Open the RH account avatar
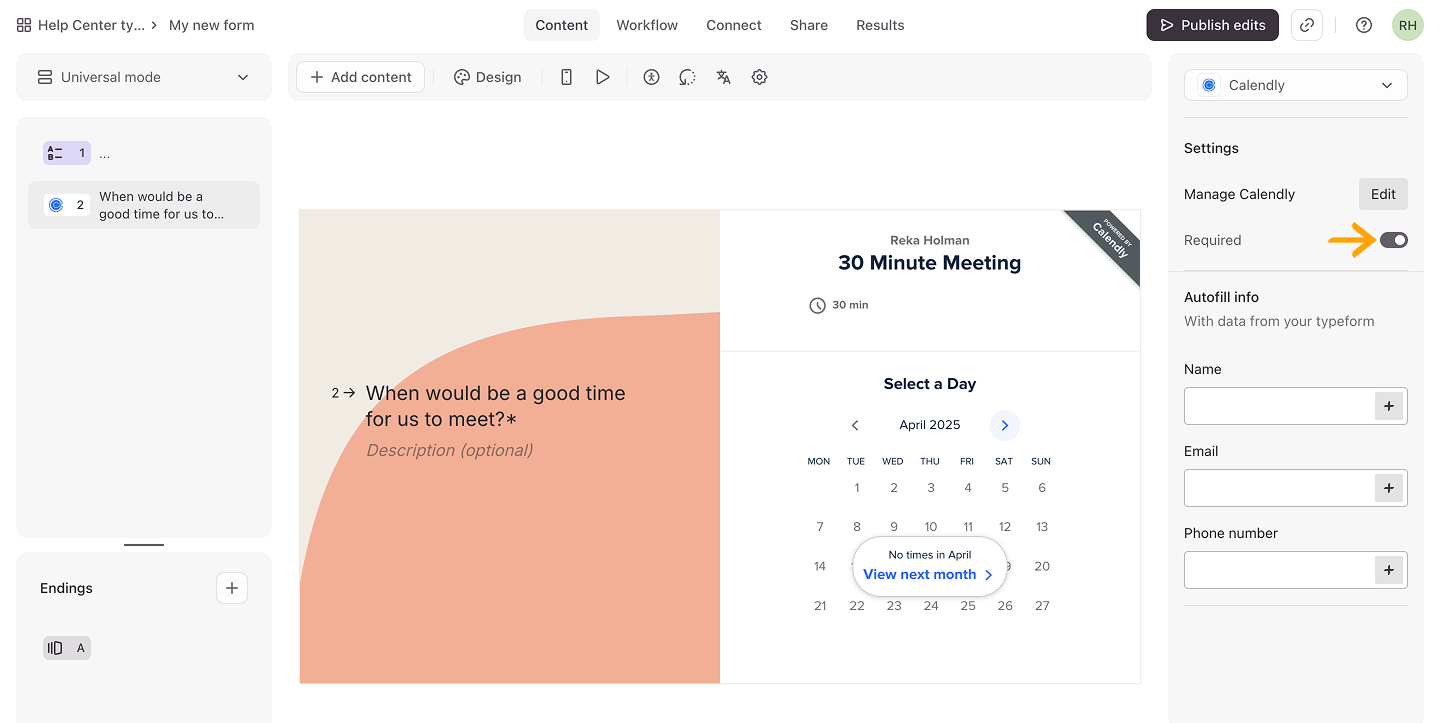 point(1408,25)
